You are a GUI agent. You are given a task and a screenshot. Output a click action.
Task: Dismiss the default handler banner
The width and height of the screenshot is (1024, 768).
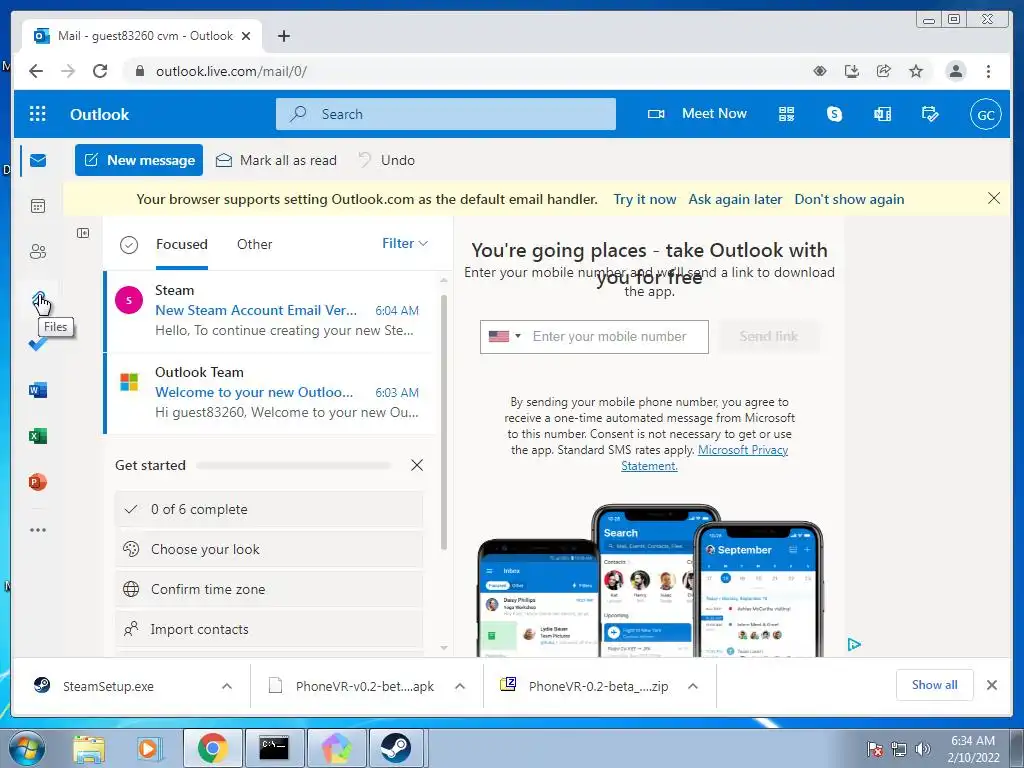pyautogui.click(x=993, y=199)
